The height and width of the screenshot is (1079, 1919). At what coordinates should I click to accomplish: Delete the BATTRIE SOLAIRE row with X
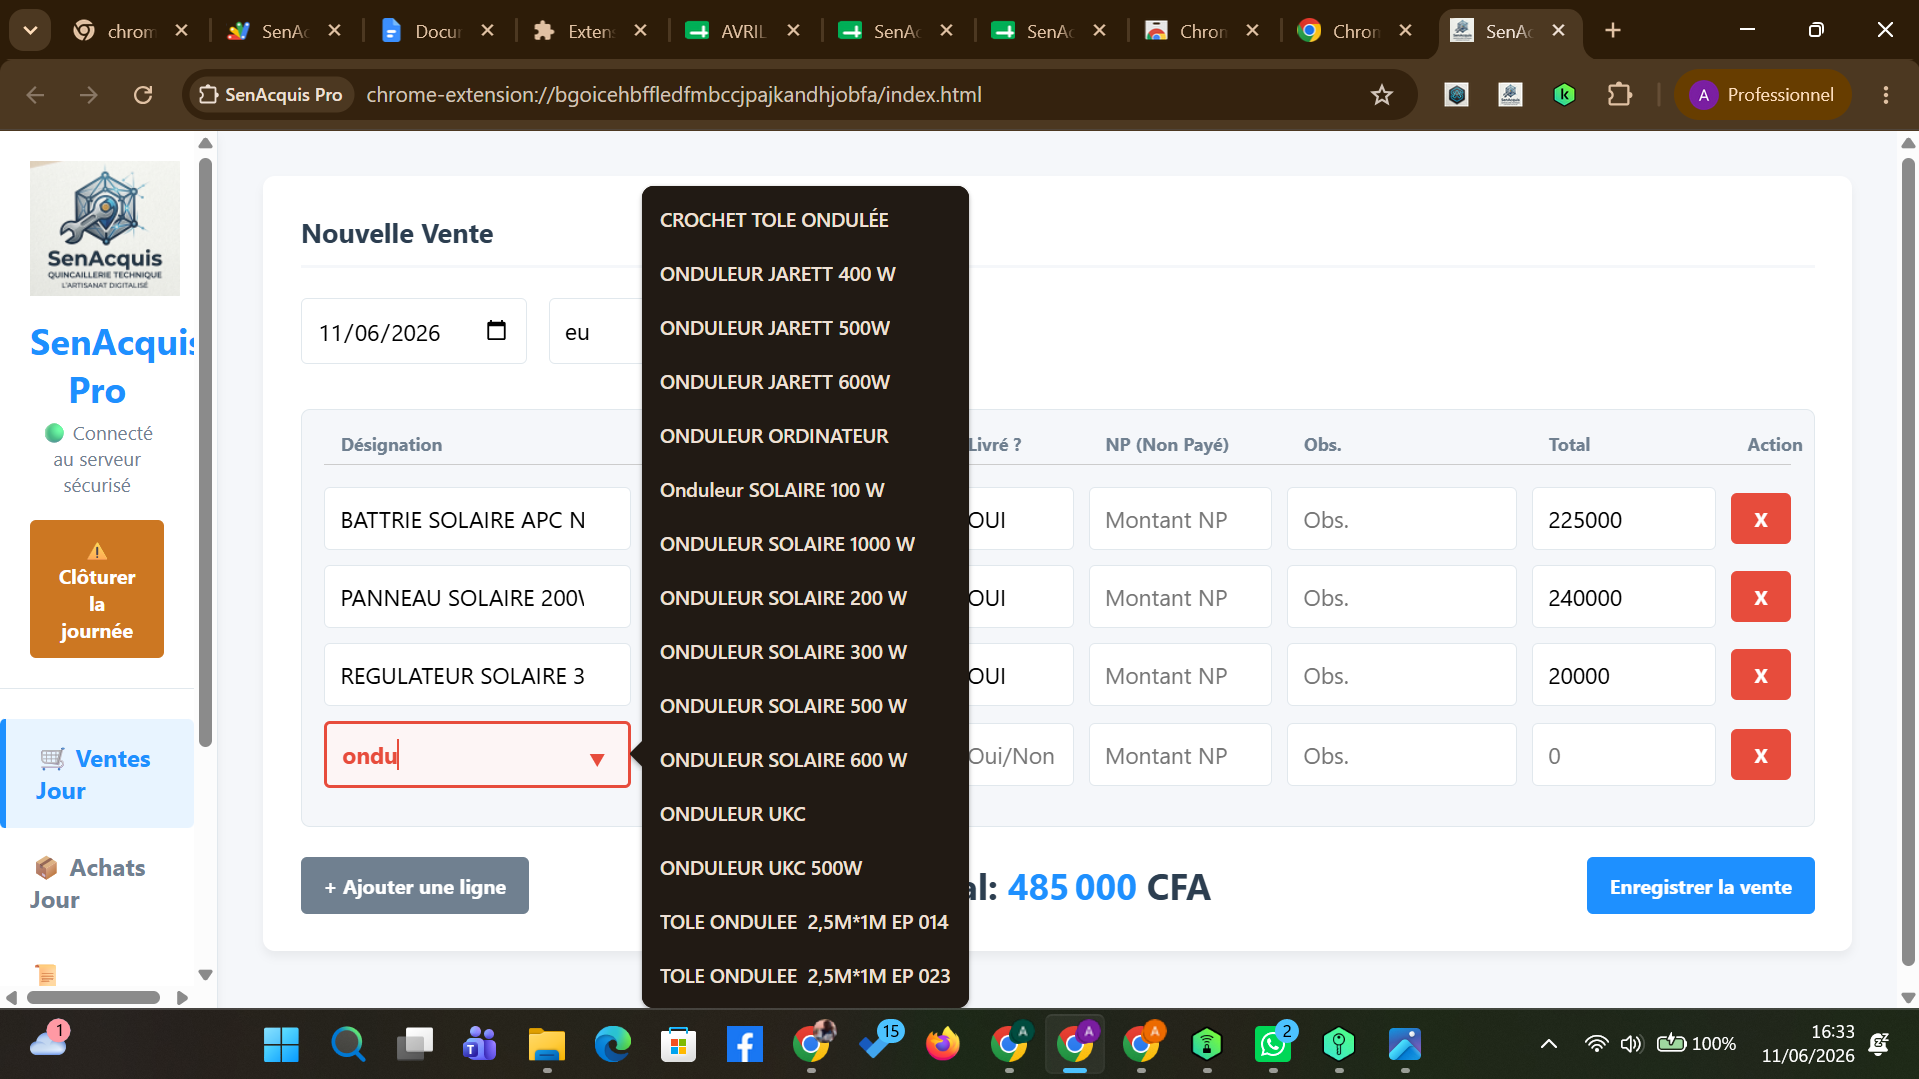(1760, 519)
